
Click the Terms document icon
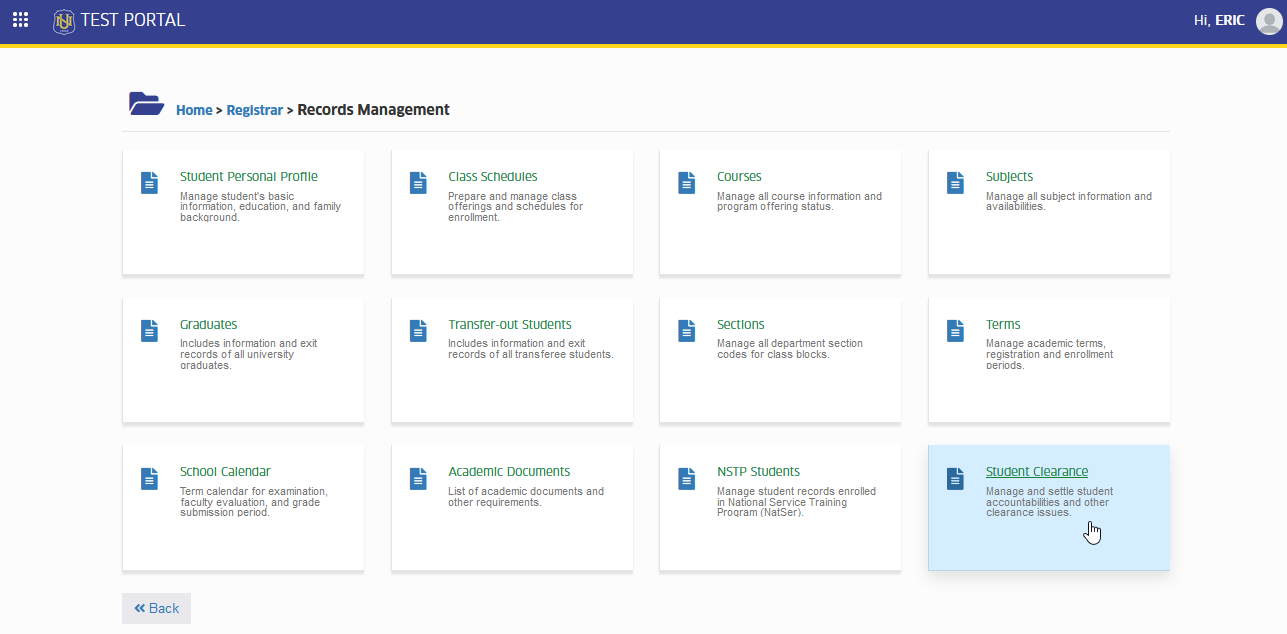point(955,331)
